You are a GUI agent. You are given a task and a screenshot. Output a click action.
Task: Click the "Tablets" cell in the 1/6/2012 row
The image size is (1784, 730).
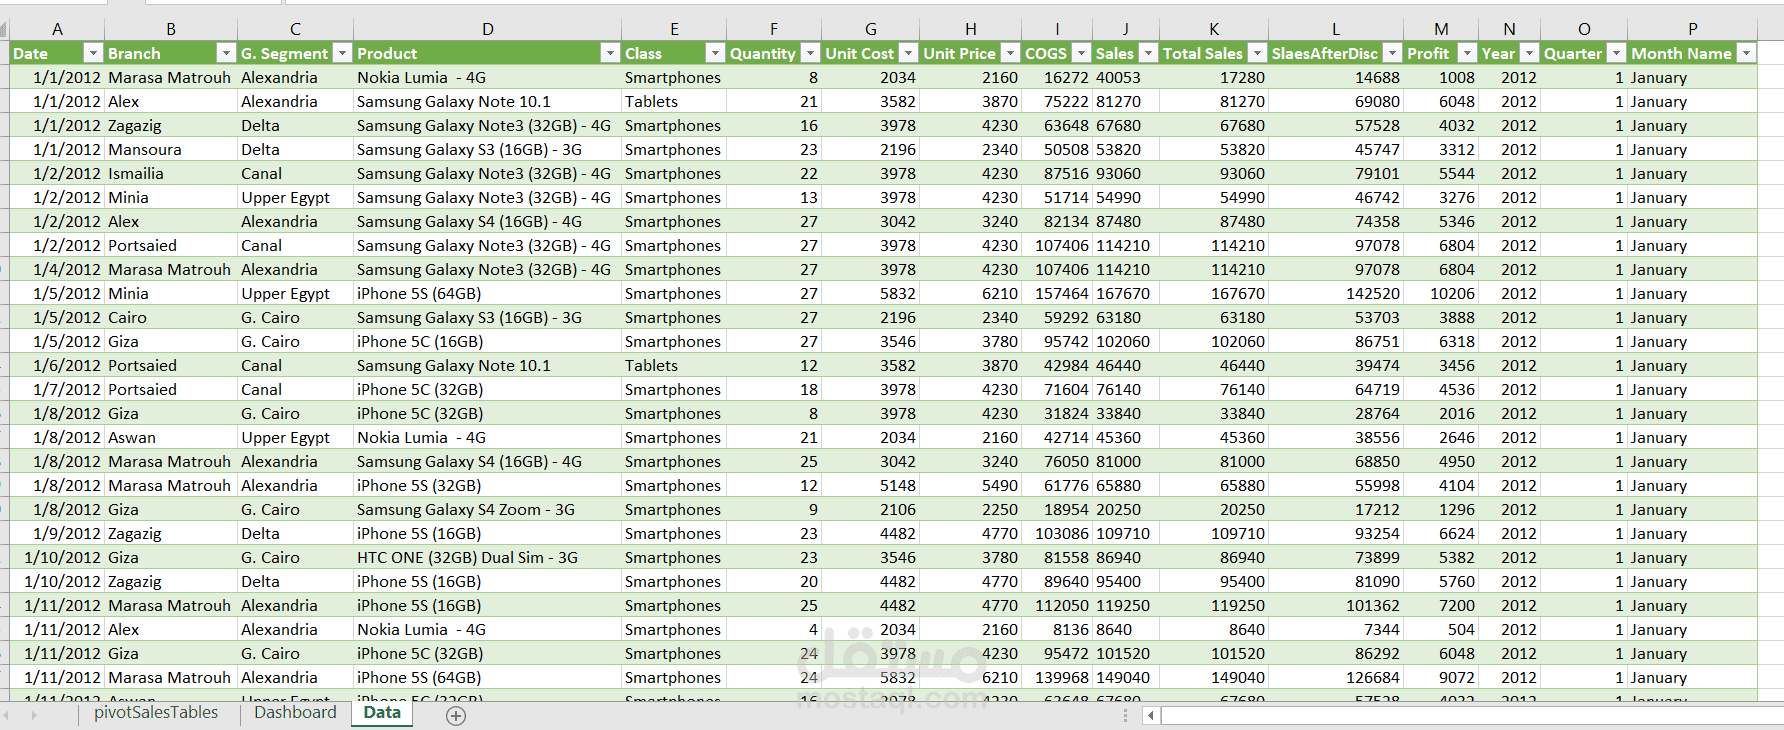(x=674, y=365)
